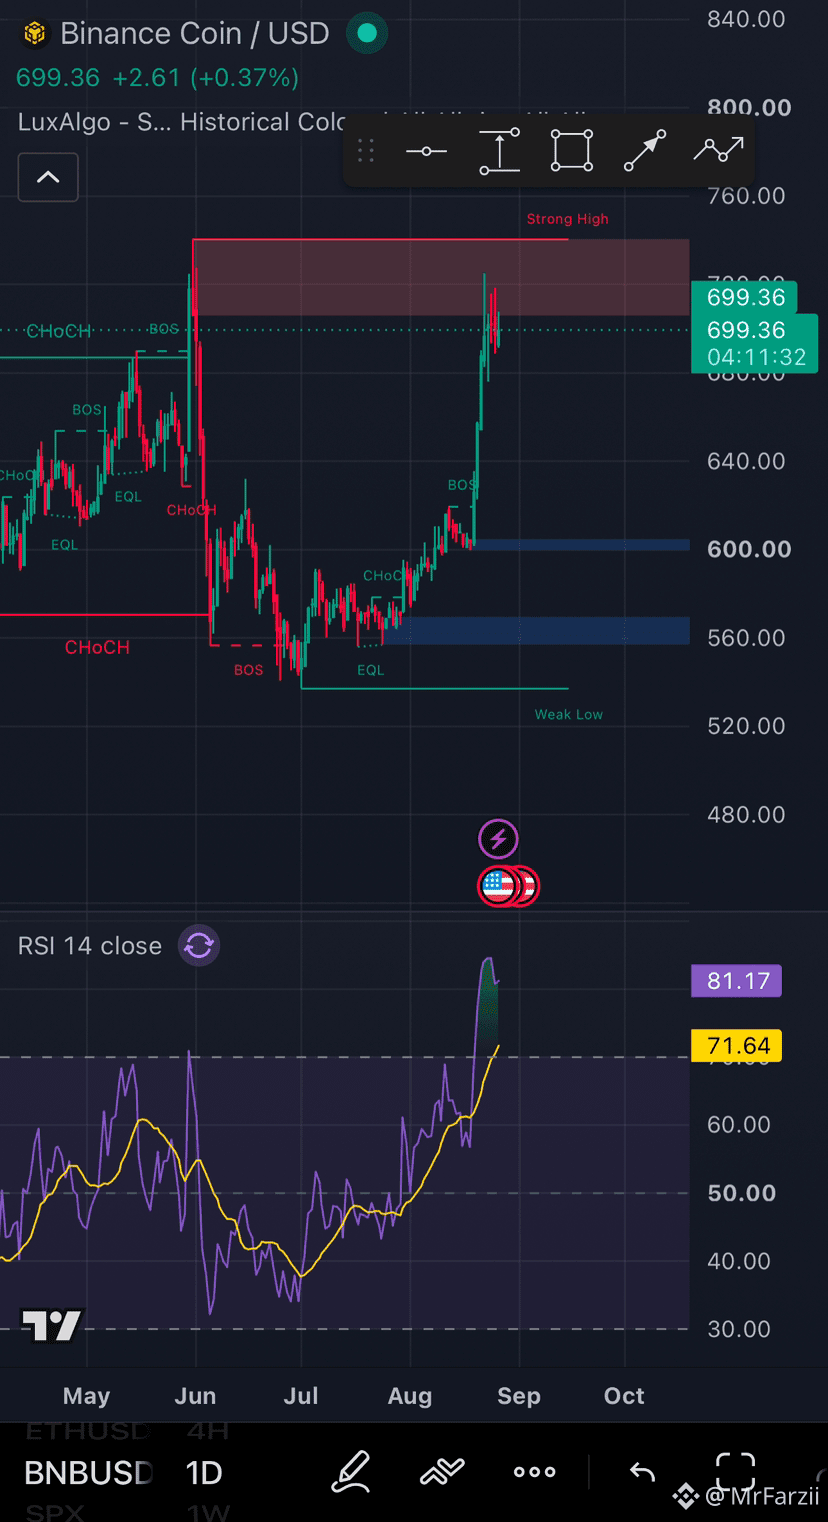Tap the Binance Coin logo icon
Image resolution: width=828 pixels, height=1522 pixels.
pyautogui.click(x=35, y=34)
